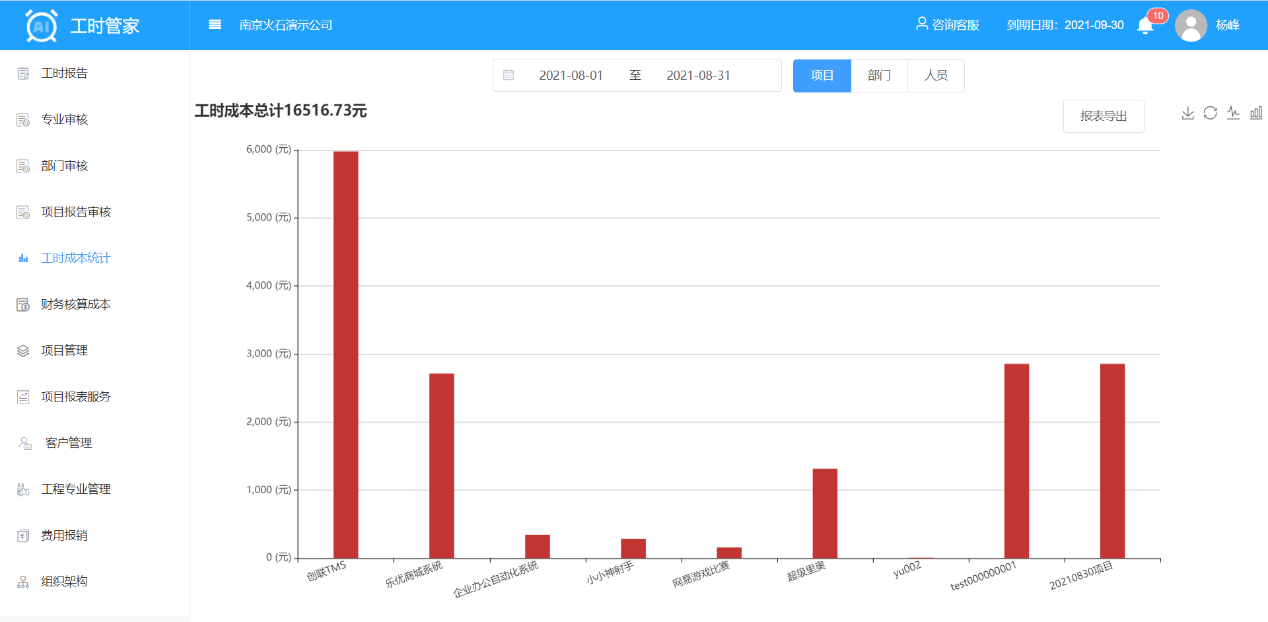This screenshot has height=622, width=1268.
Task: Click the 报表导出 button
Action: tap(1103, 116)
